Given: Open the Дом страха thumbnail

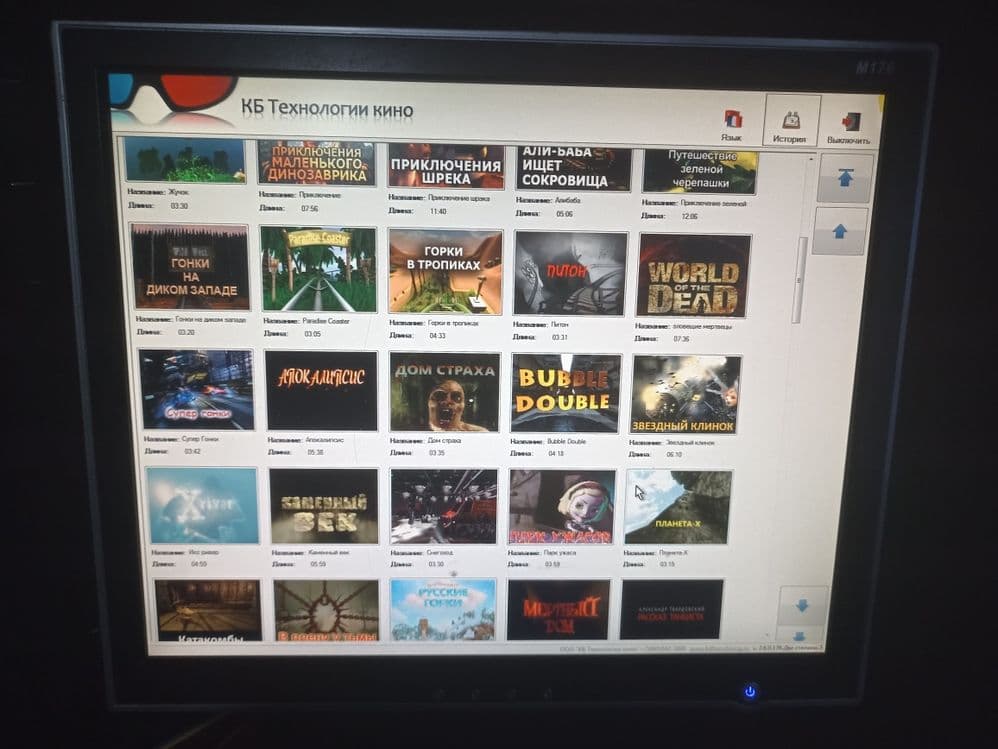Looking at the screenshot, I should click(x=445, y=393).
